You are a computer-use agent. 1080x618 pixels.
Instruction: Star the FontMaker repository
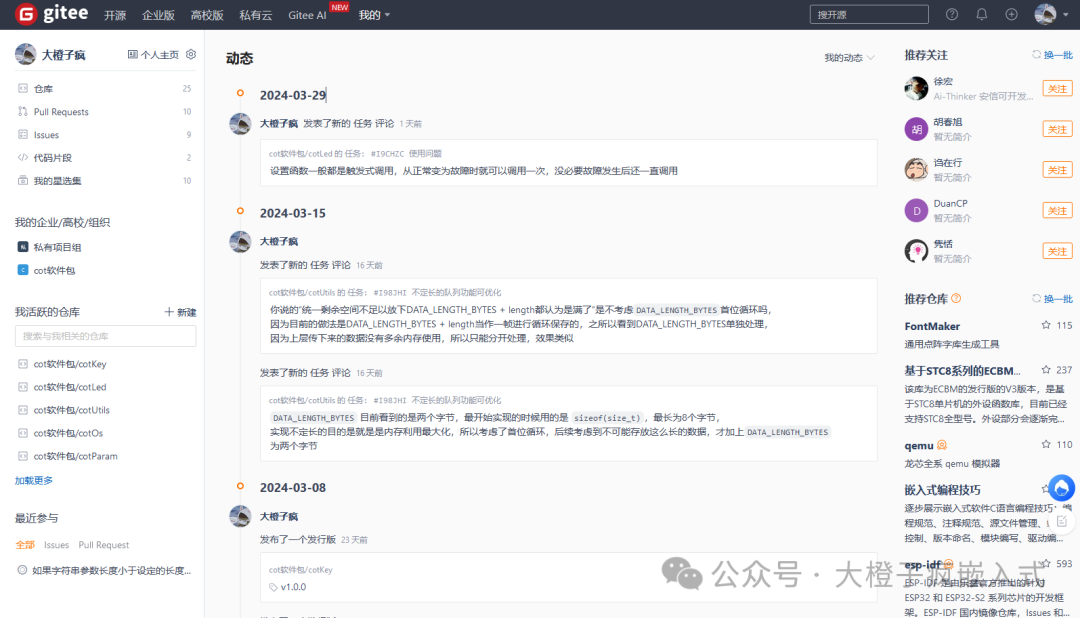pos(1046,326)
